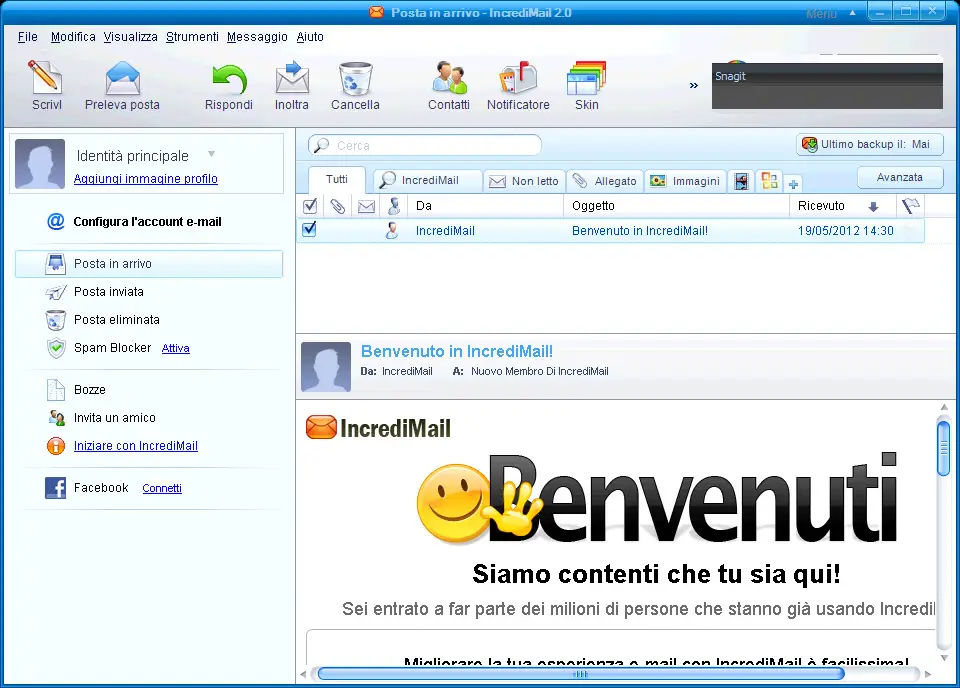Screen dimensions: 960x688
Task: Filter by Immagini tab
Action: 685,181
